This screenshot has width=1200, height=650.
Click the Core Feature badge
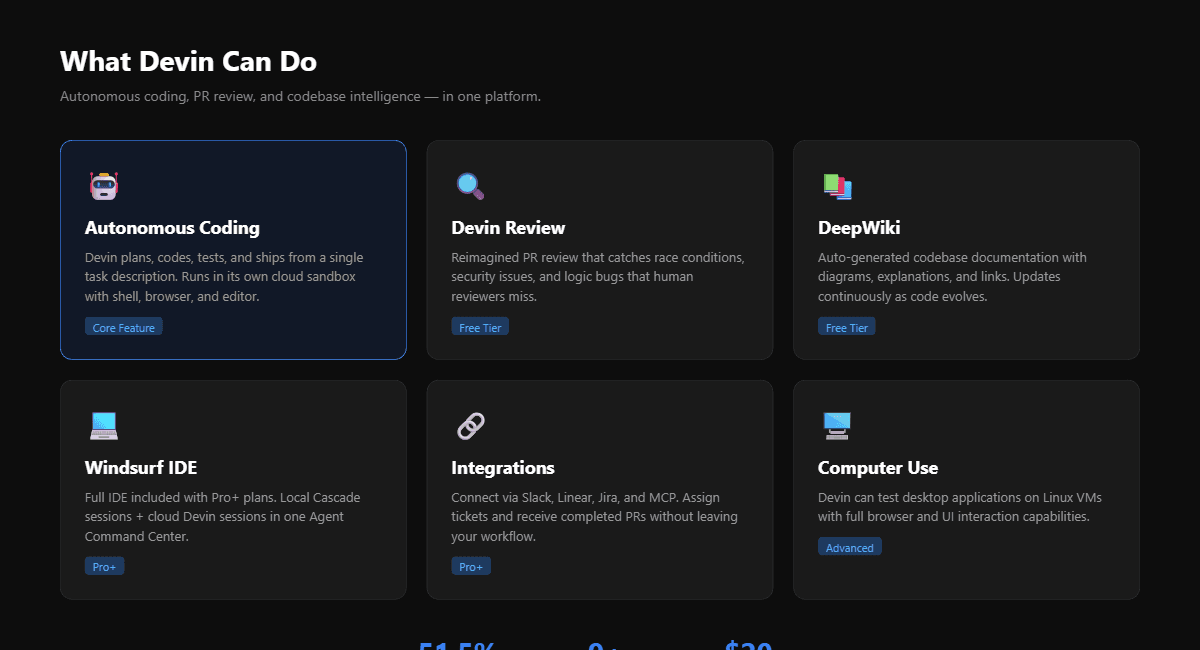point(123,326)
